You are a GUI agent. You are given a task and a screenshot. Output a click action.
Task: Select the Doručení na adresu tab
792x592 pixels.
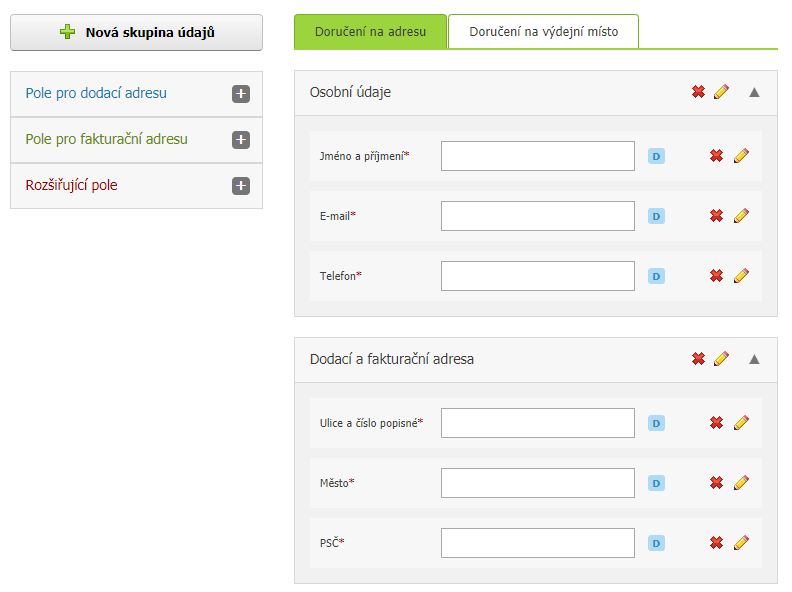coord(370,32)
